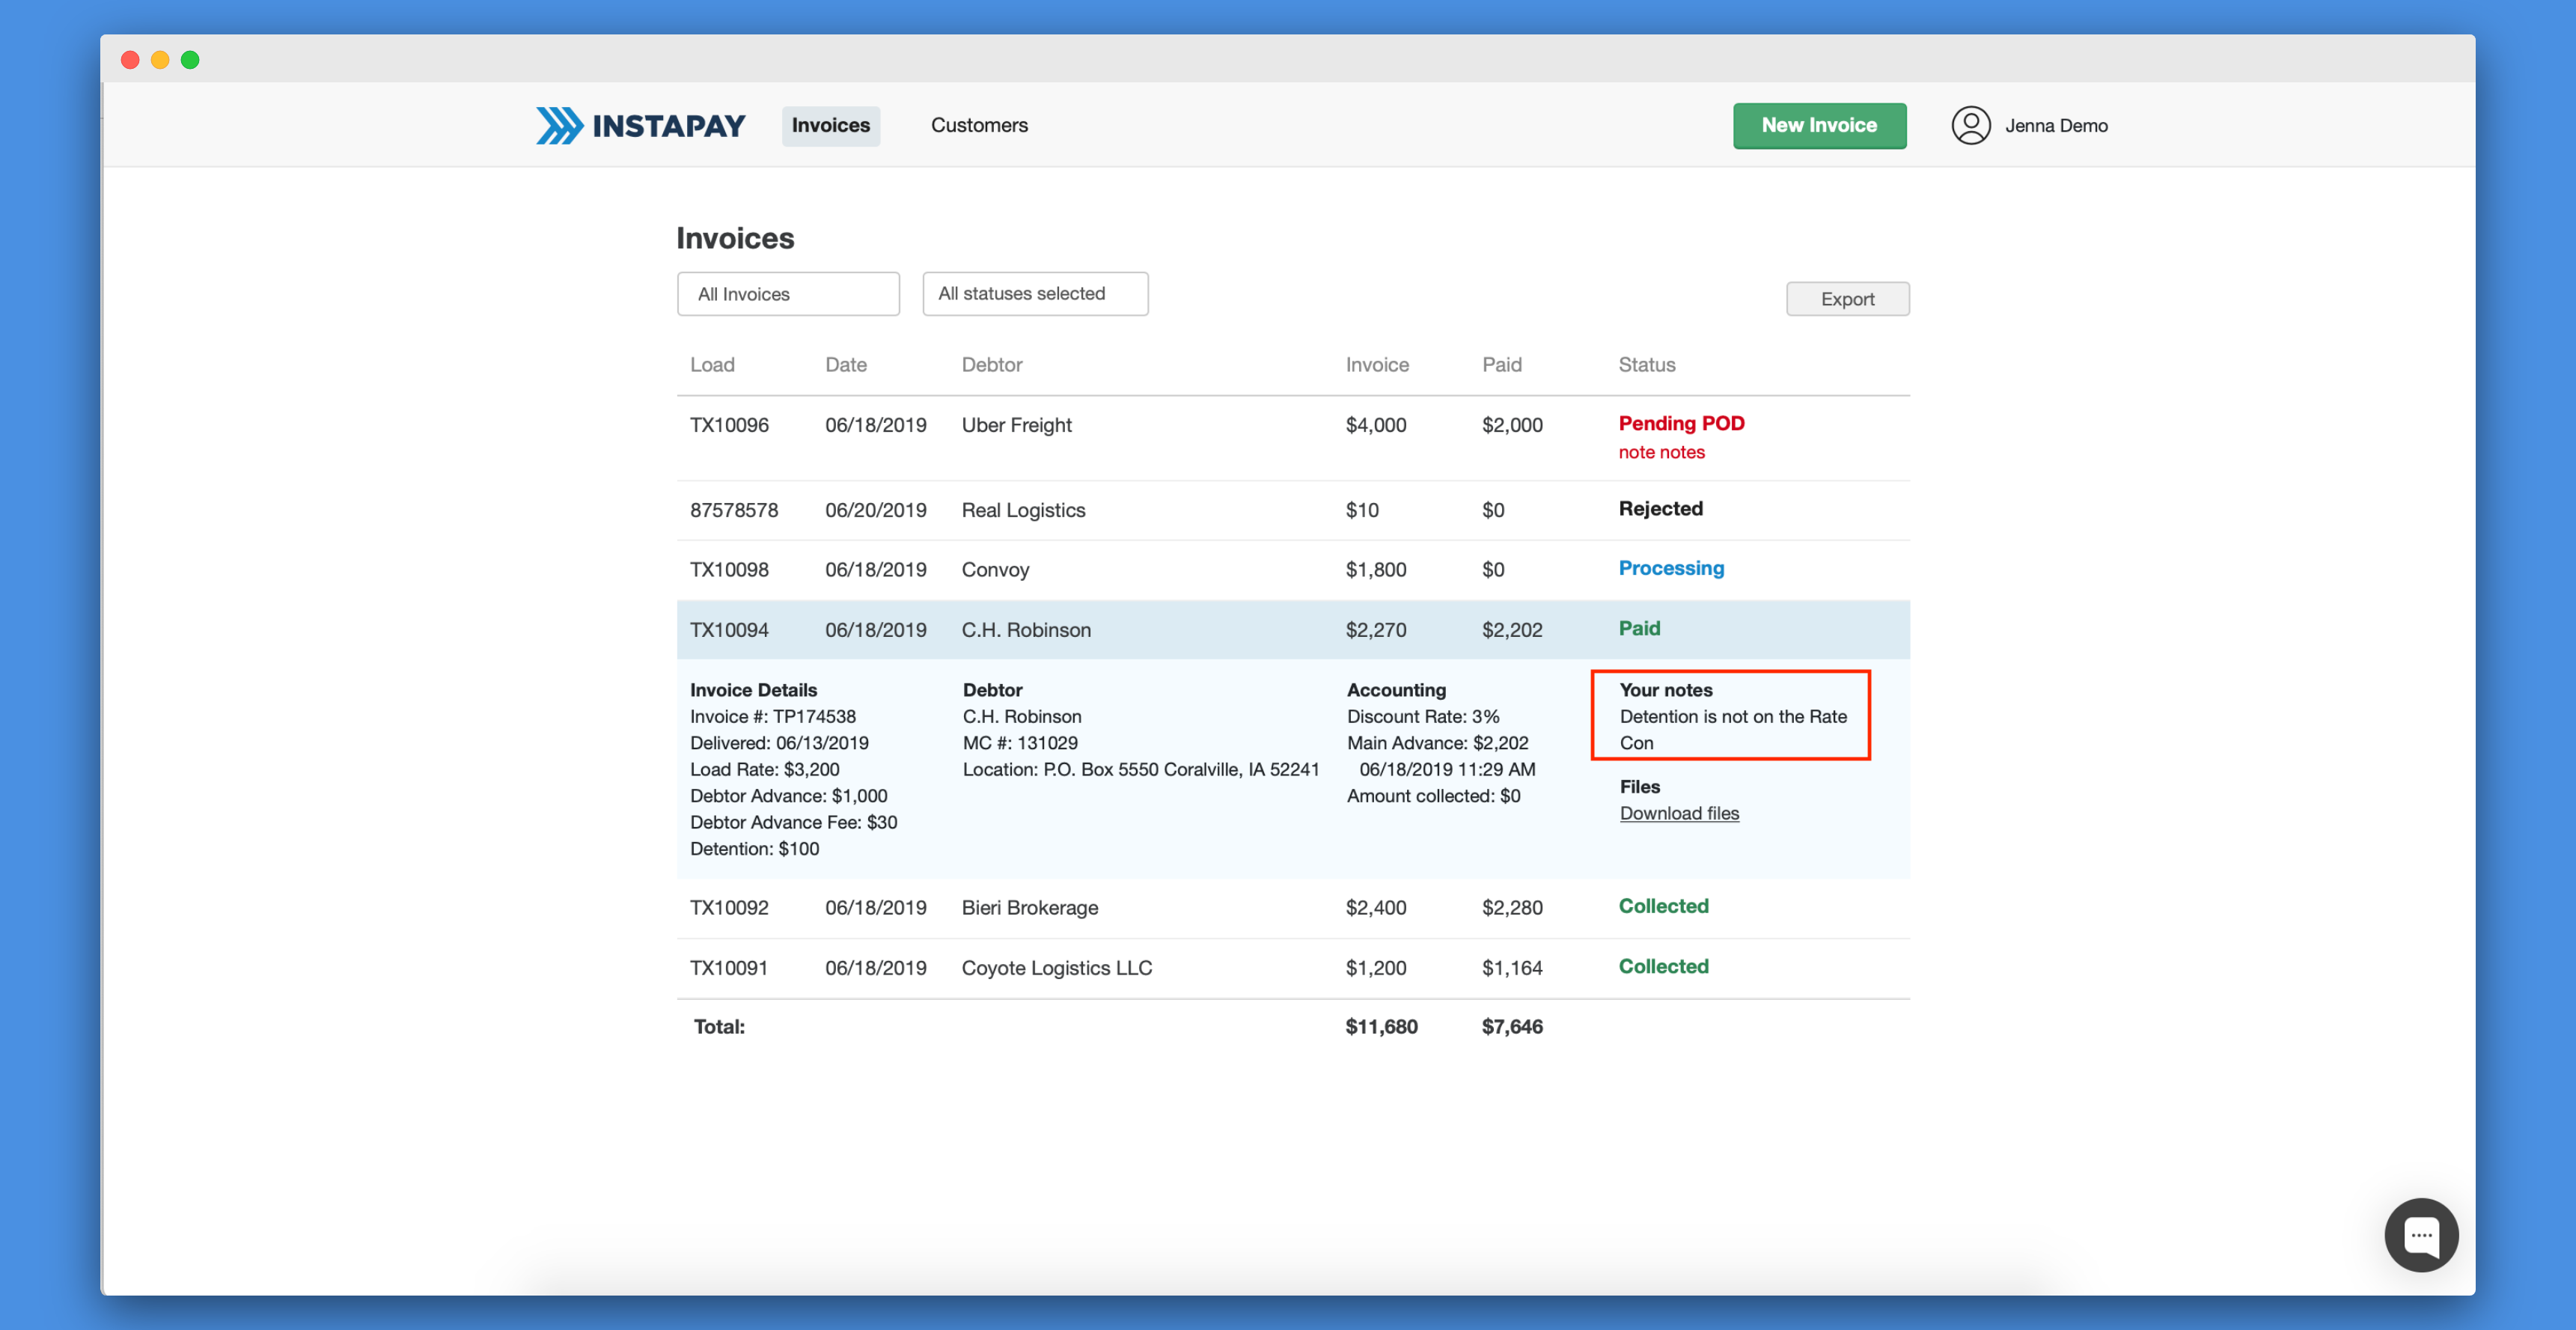
Task: Click the Collected status of Coyote Logistics
Action: pos(1663,966)
